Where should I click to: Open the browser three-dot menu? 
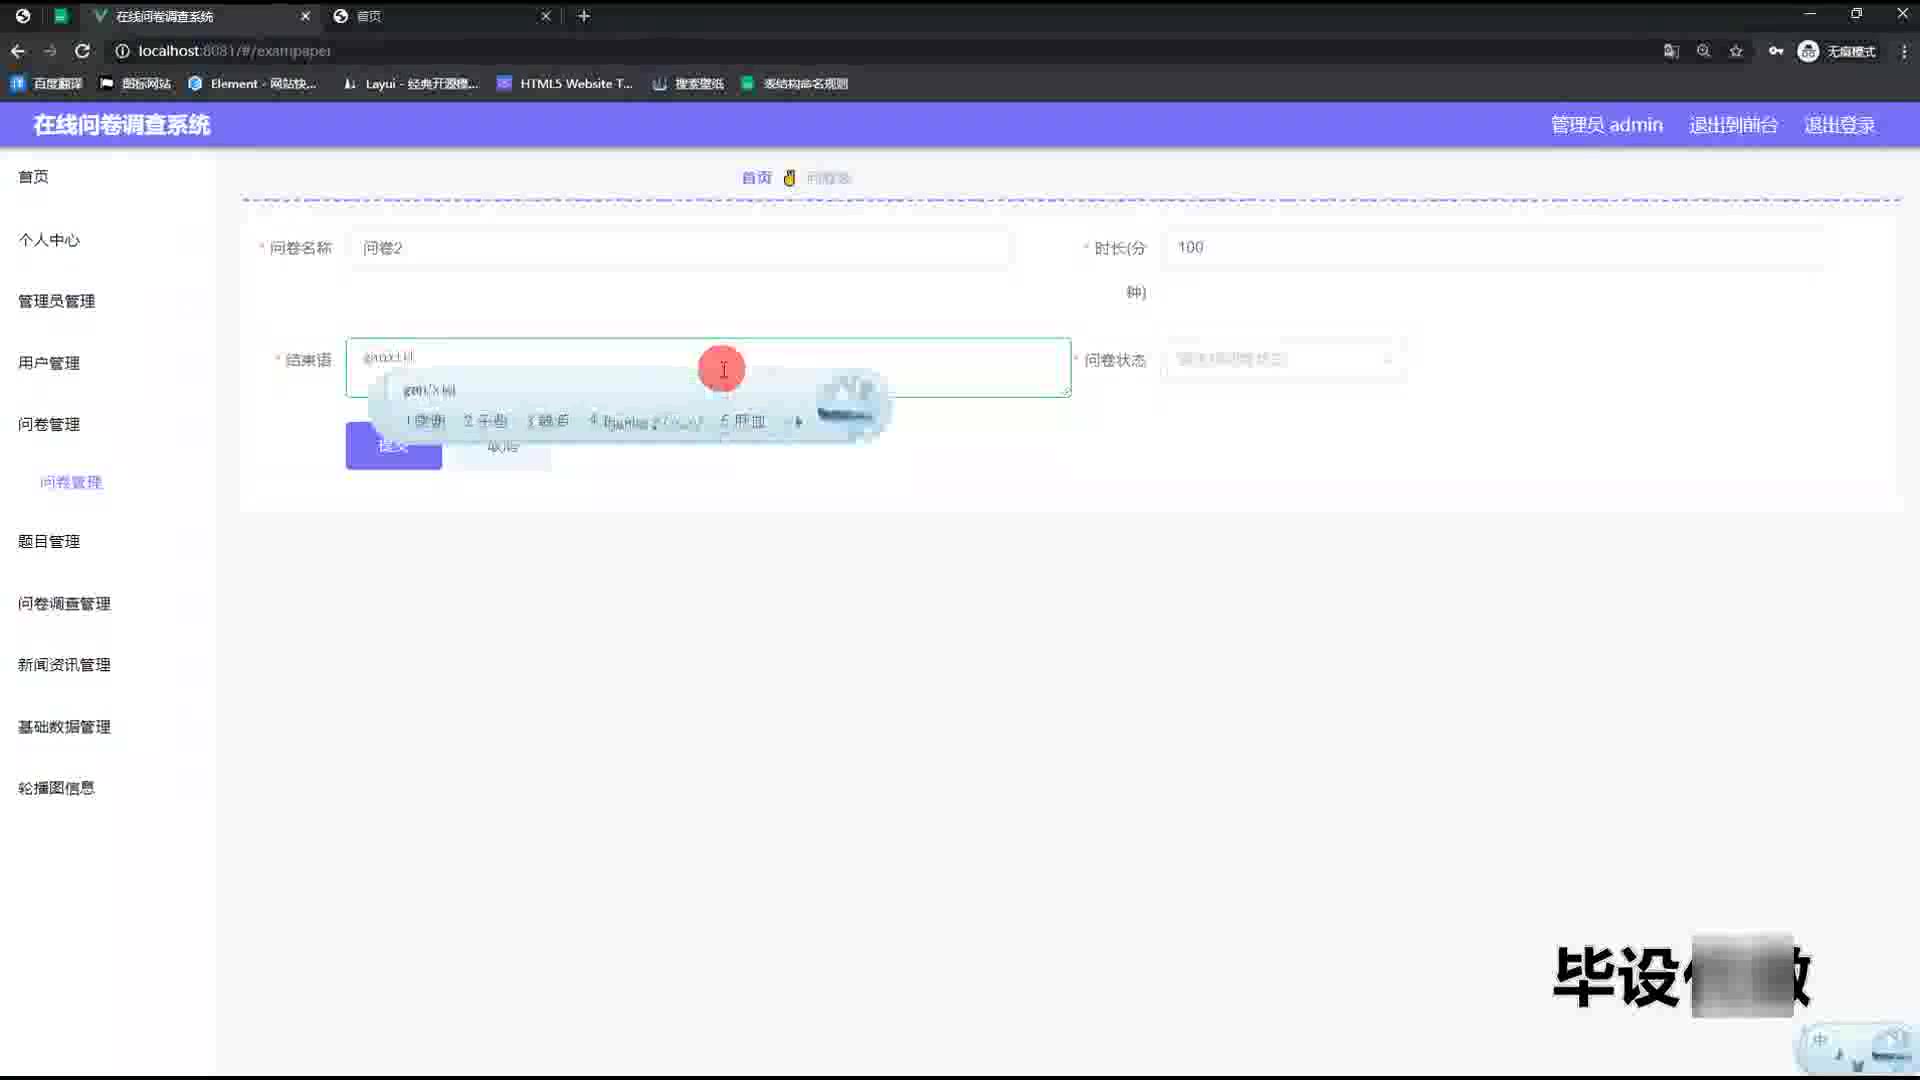pyautogui.click(x=1904, y=51)
